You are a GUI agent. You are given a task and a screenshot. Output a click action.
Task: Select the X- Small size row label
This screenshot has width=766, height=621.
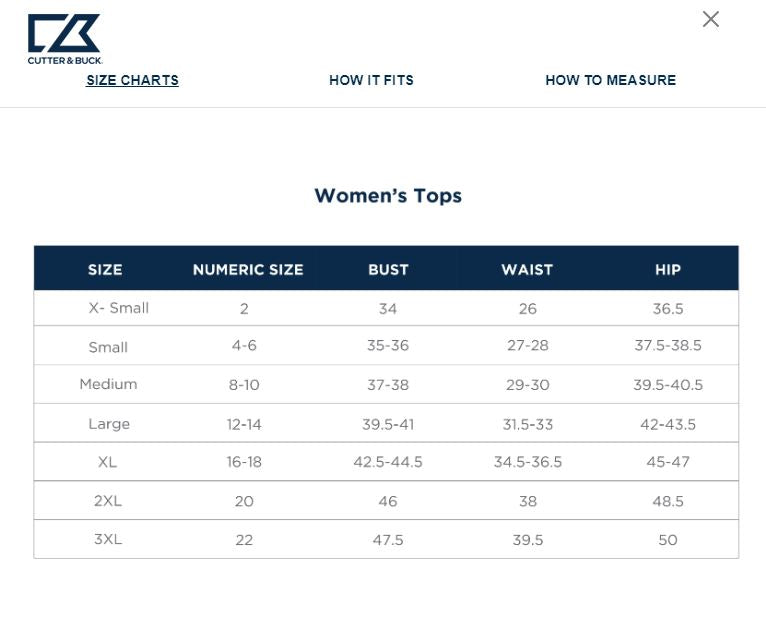coord(119,308)
